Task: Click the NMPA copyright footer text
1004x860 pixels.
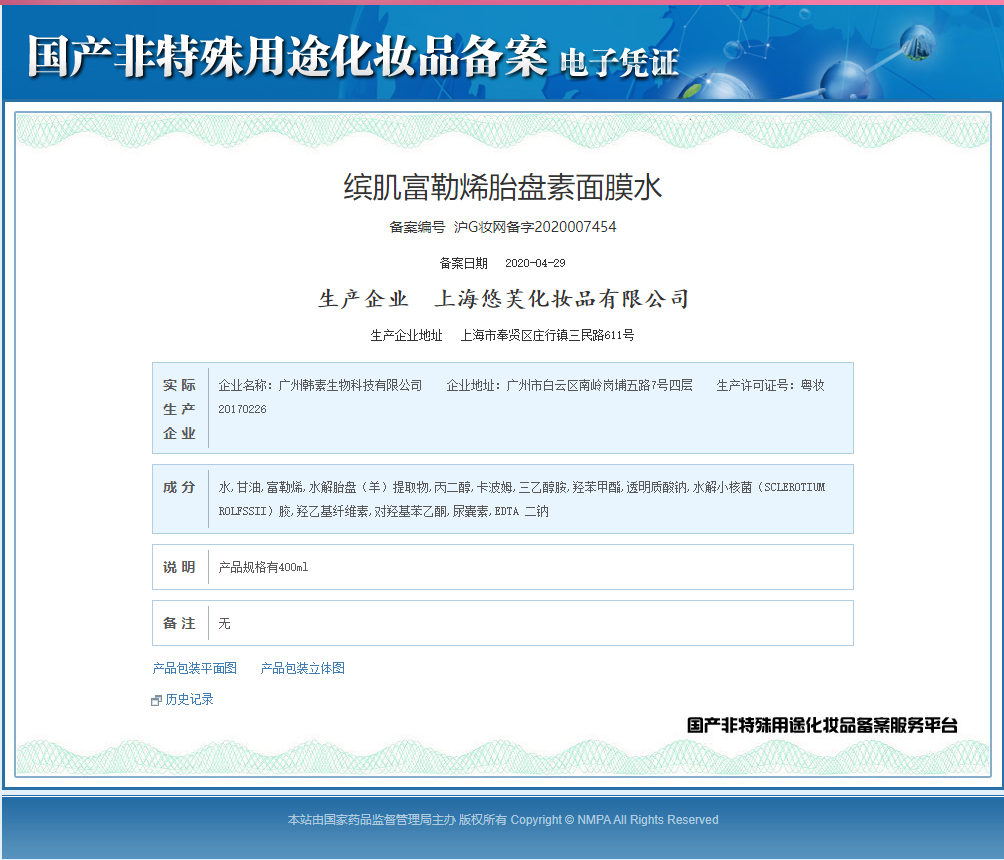Action: coord(502,820)
